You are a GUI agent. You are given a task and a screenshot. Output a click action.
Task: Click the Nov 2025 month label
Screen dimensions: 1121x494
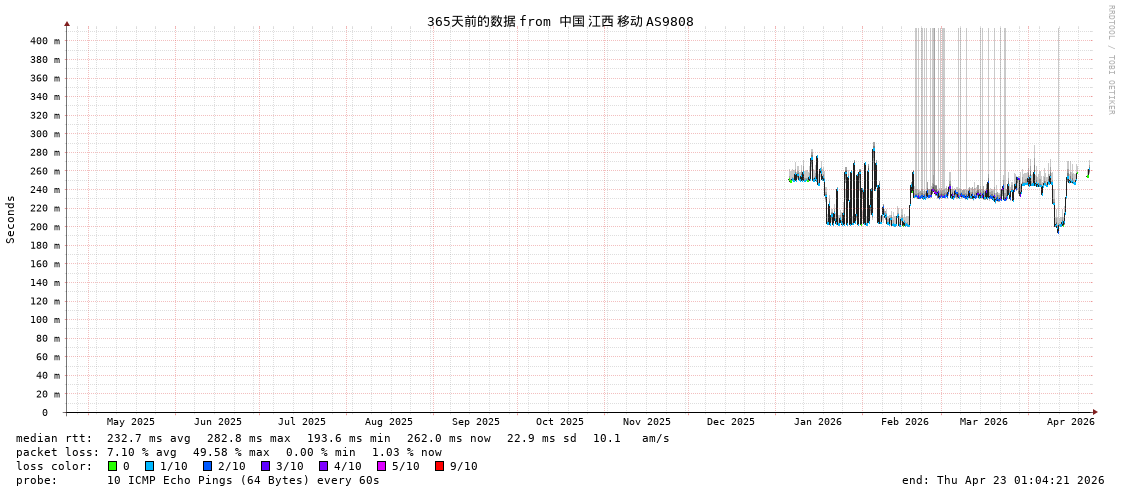[x=646, y=422]
